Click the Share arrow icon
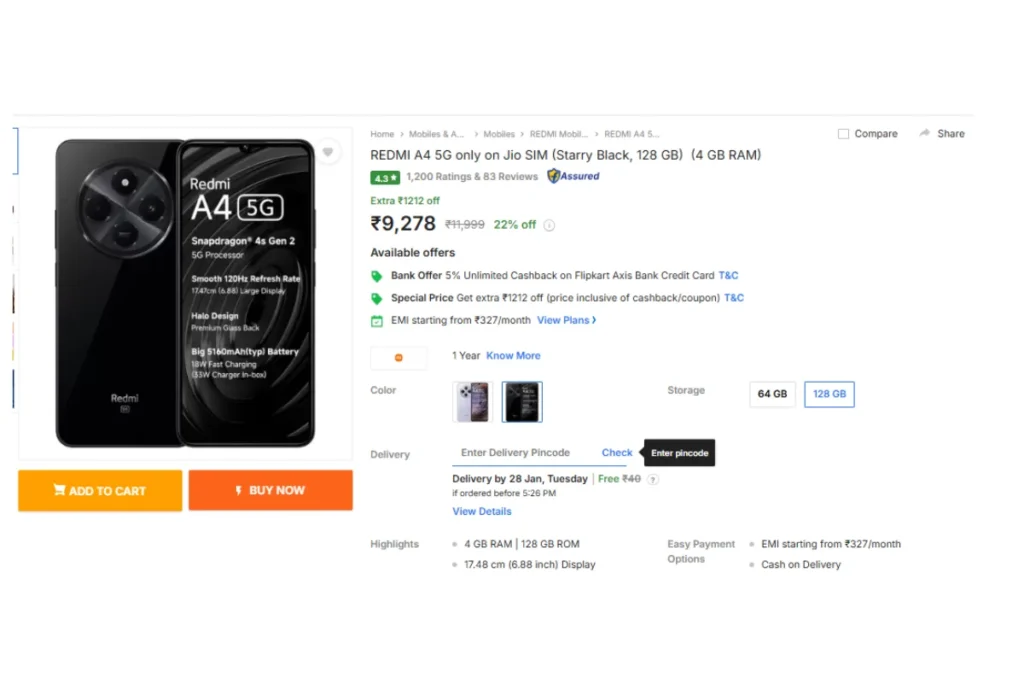This screenshot has width=1024, height=683. [x=925, y=133]
